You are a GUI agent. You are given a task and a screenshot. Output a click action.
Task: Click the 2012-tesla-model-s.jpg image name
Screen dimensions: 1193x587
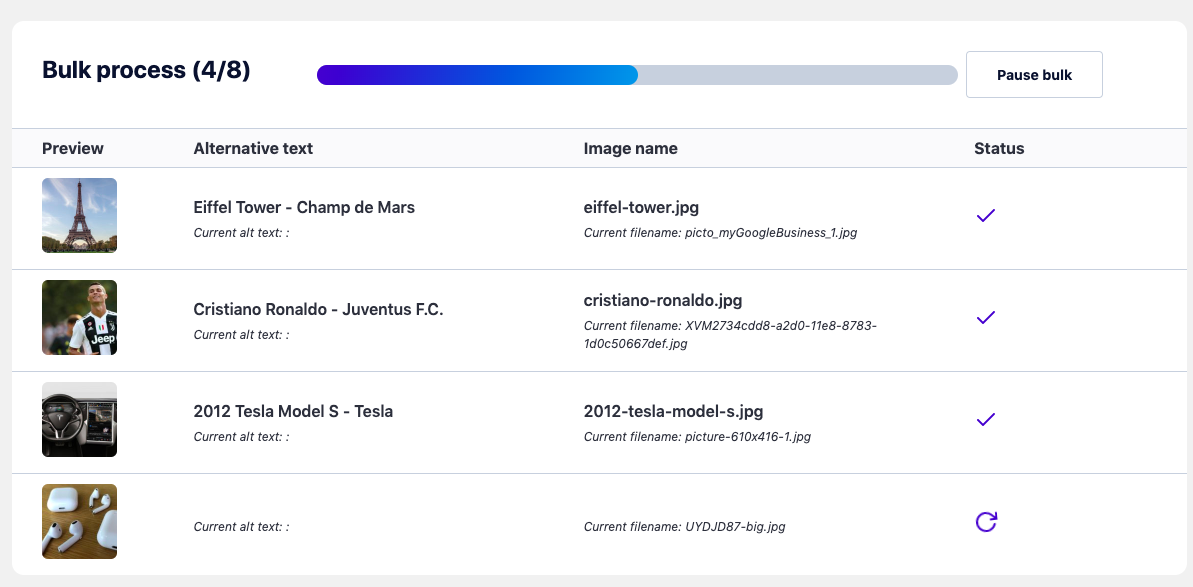point(673,411)
